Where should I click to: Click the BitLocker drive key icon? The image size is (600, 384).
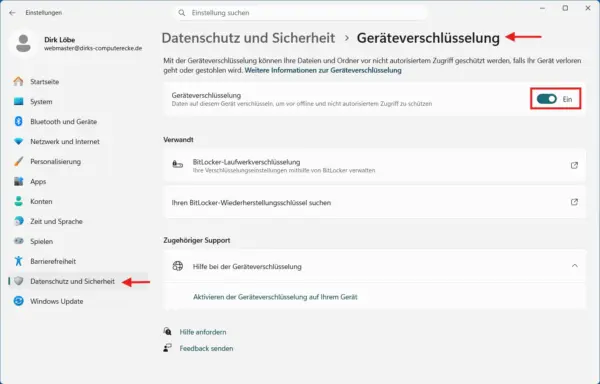tap(178, 165)
